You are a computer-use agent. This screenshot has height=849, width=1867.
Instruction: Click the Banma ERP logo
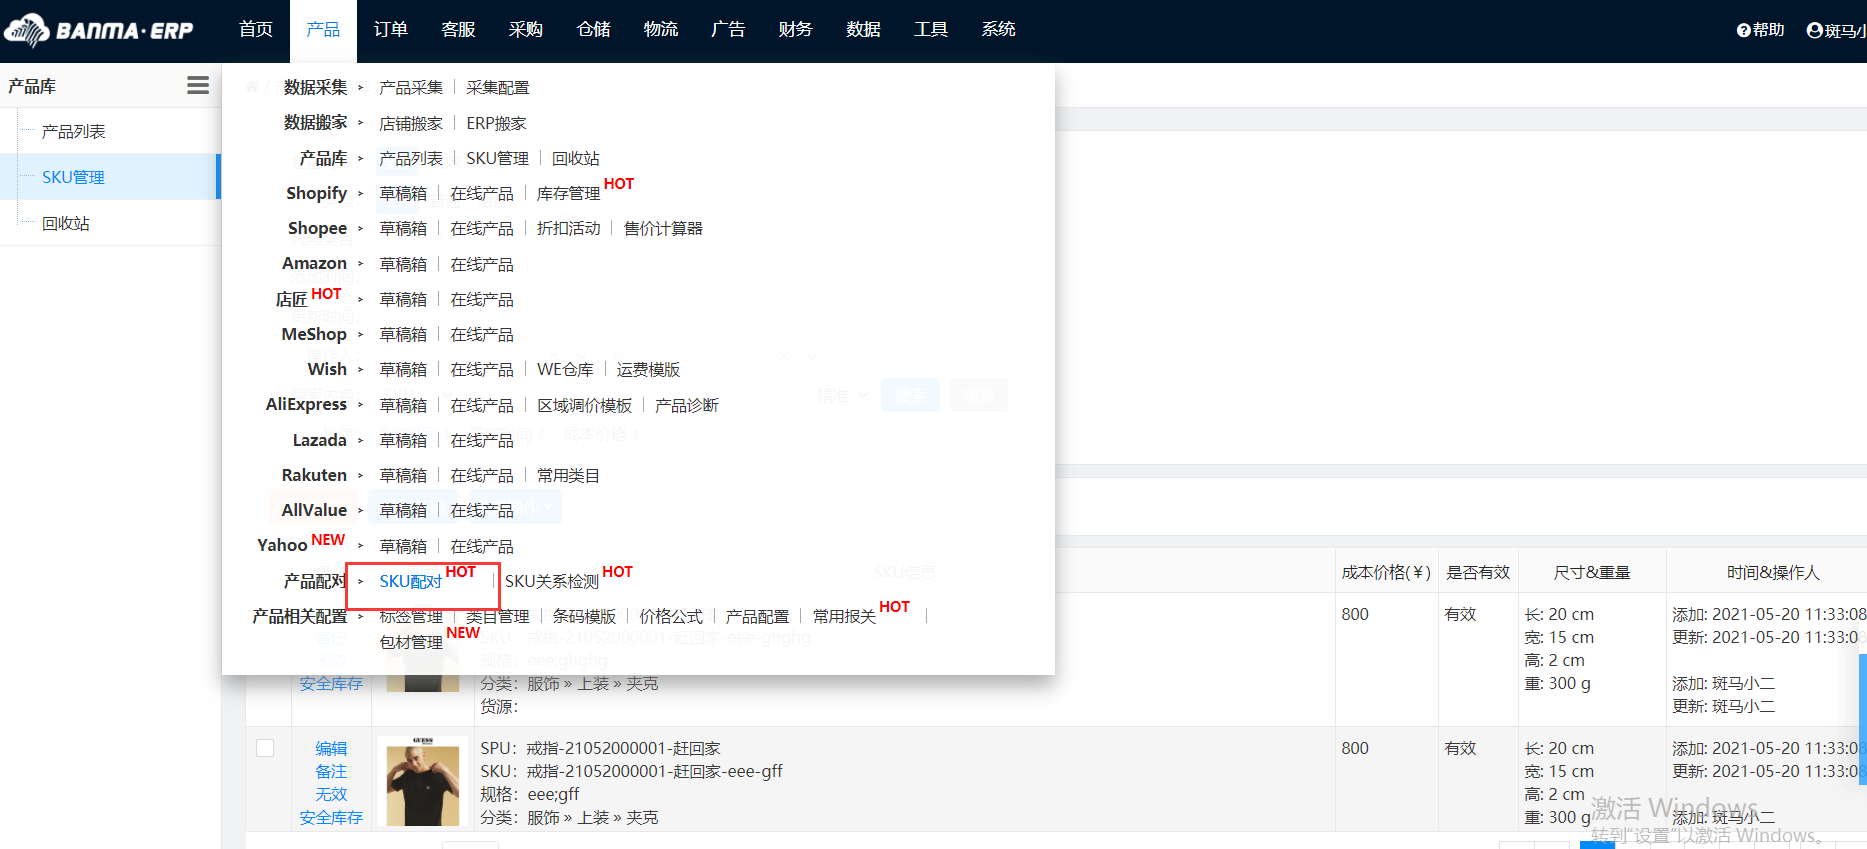tap(99, 30)
